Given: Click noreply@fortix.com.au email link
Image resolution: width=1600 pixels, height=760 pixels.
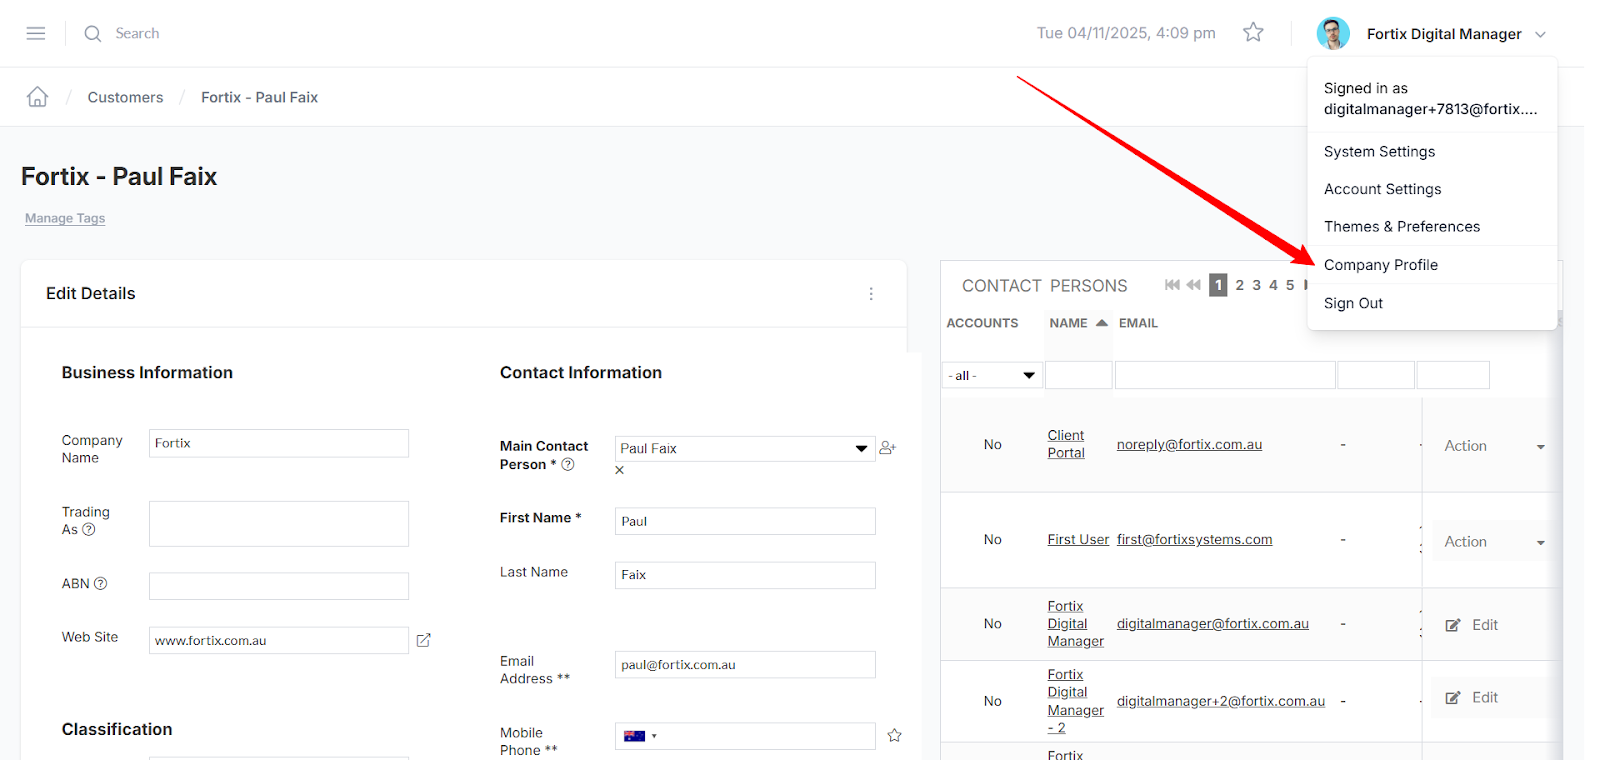Looking at the screenshot, I should pyautogui.click(x=1189, y=445).
